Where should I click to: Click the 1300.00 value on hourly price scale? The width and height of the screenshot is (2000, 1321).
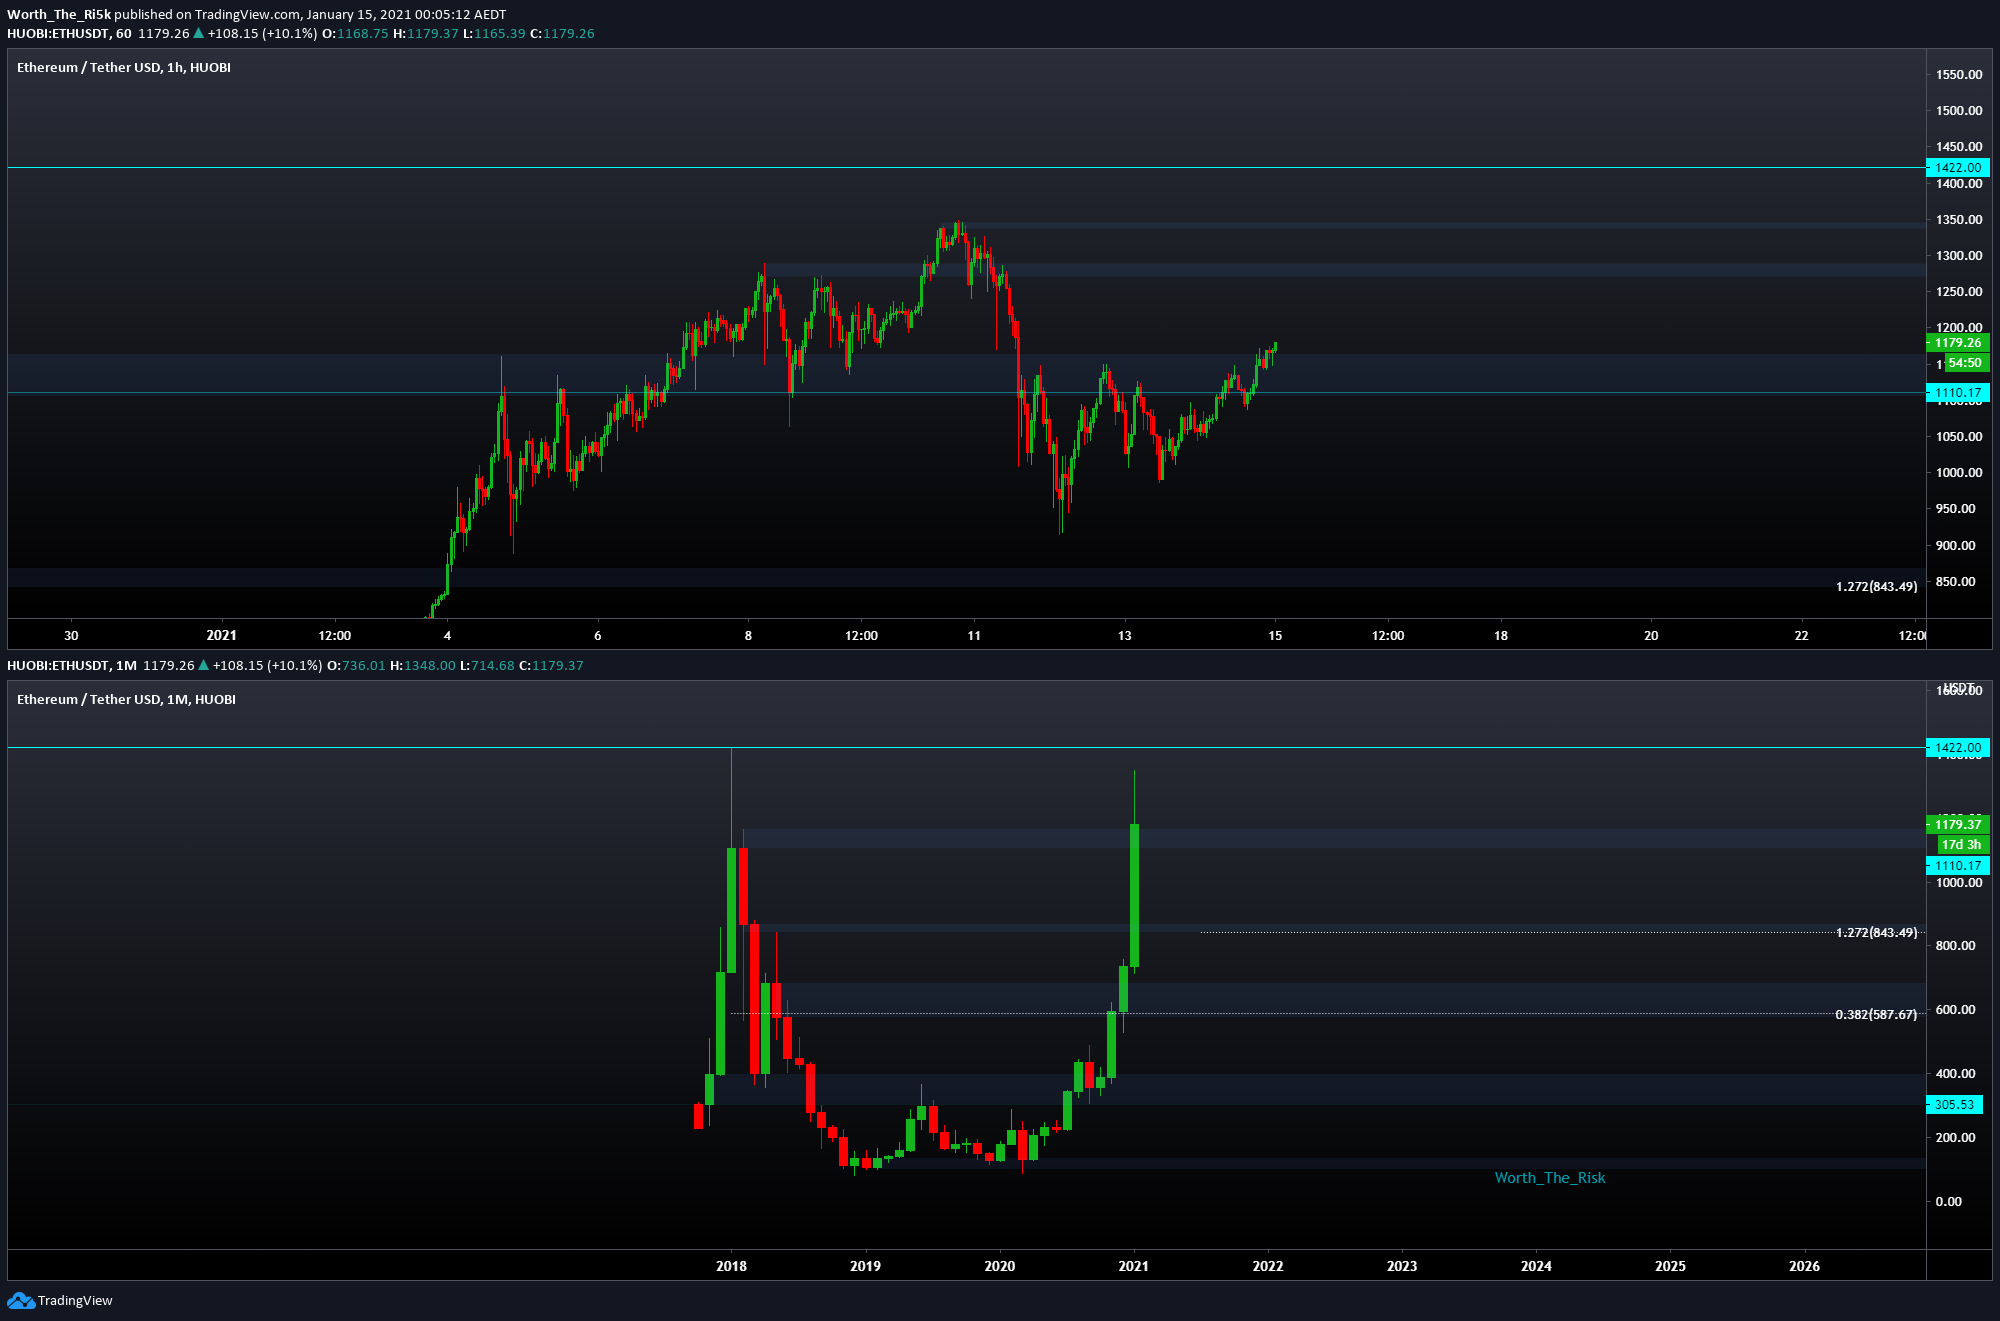pos(1959,255)
